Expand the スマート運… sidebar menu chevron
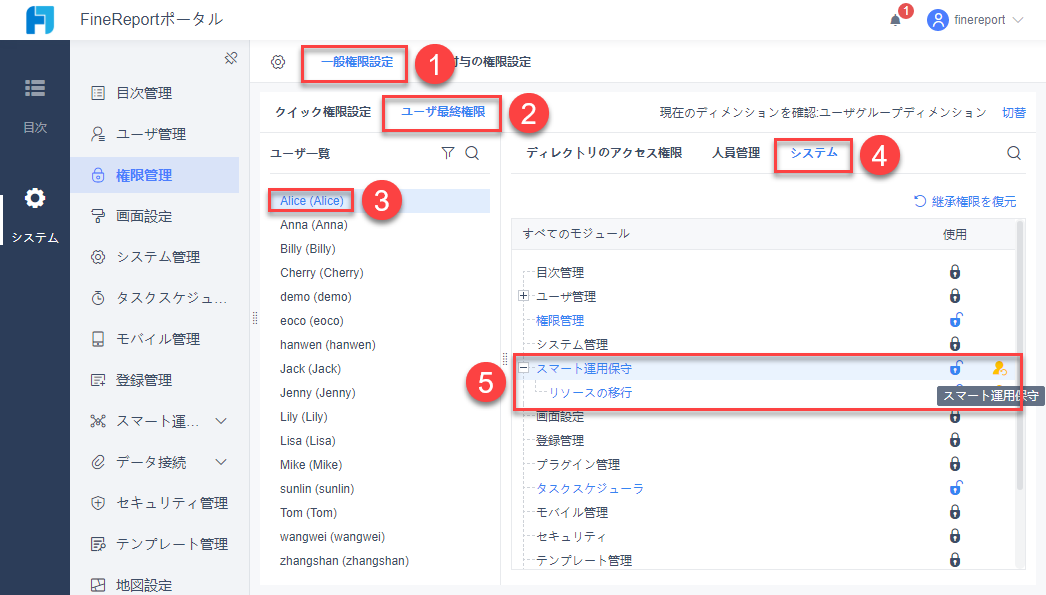Image resolution: width=1046 pixels, height=595 pixels. [221, 421]
